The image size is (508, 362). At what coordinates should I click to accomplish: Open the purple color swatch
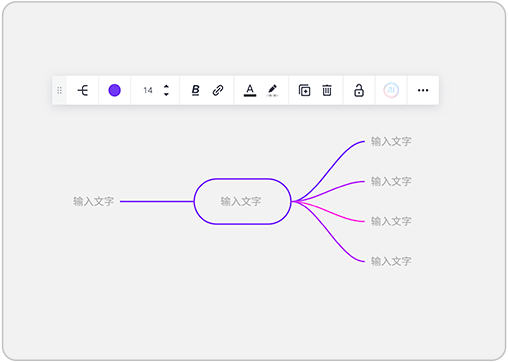[114, 90]
